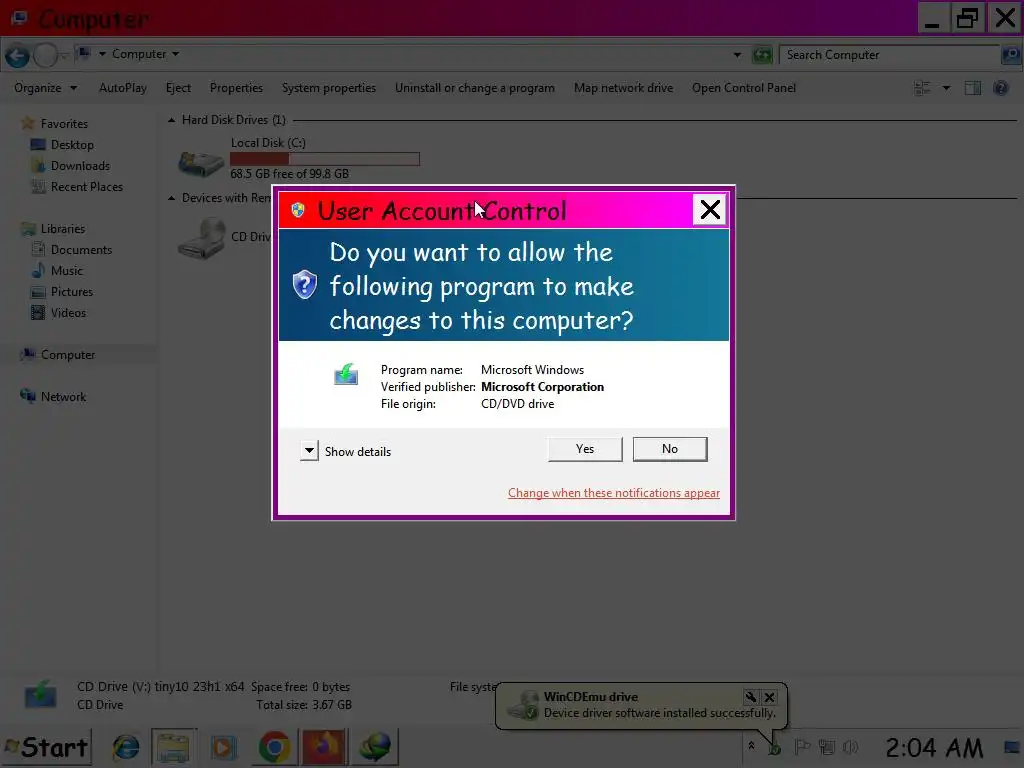Click the Action Center flag icon
This screenshot has width=1024, height=768.
point(802,746)
